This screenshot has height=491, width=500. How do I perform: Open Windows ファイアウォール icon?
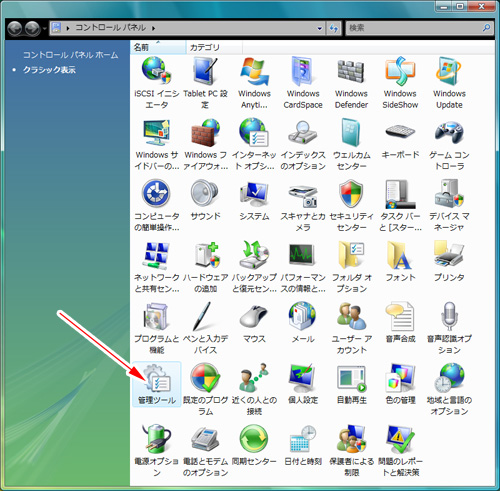point(205,132)
